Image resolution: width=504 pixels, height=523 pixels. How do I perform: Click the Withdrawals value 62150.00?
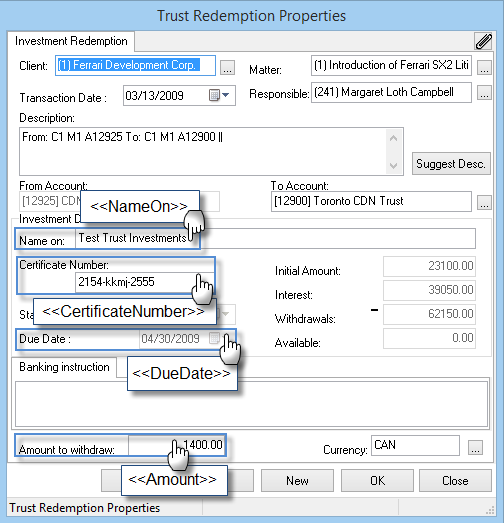429,315
